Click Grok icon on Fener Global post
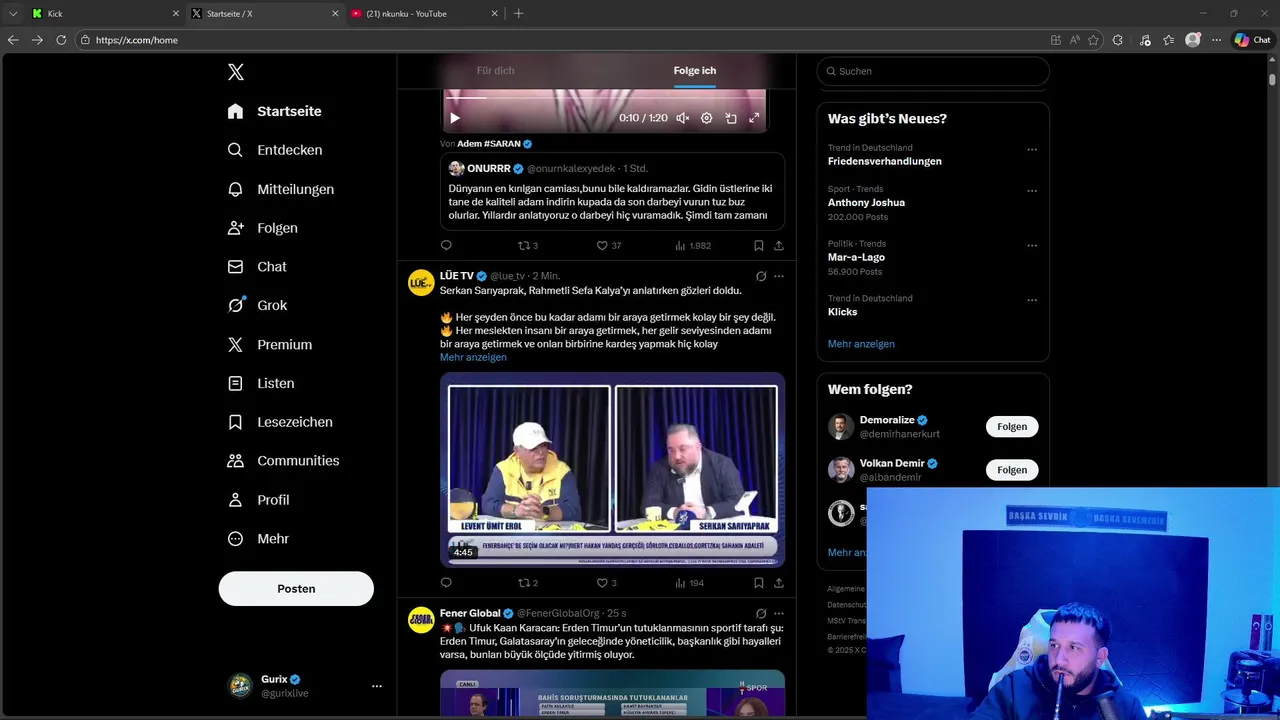Screen dimensions: 1280x720 tap(761, 613)
